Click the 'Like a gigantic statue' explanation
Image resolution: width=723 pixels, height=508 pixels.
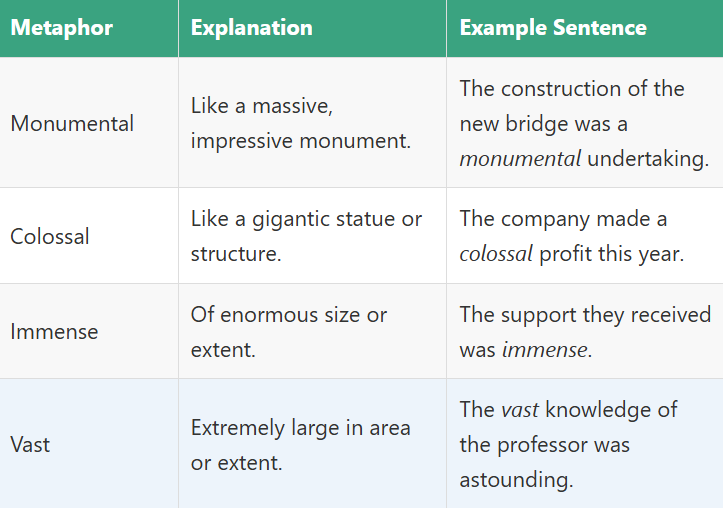306,236
